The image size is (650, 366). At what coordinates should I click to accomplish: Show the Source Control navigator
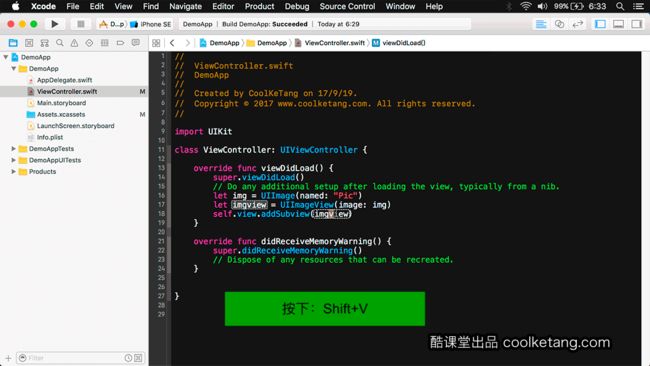tap(29, 43)
